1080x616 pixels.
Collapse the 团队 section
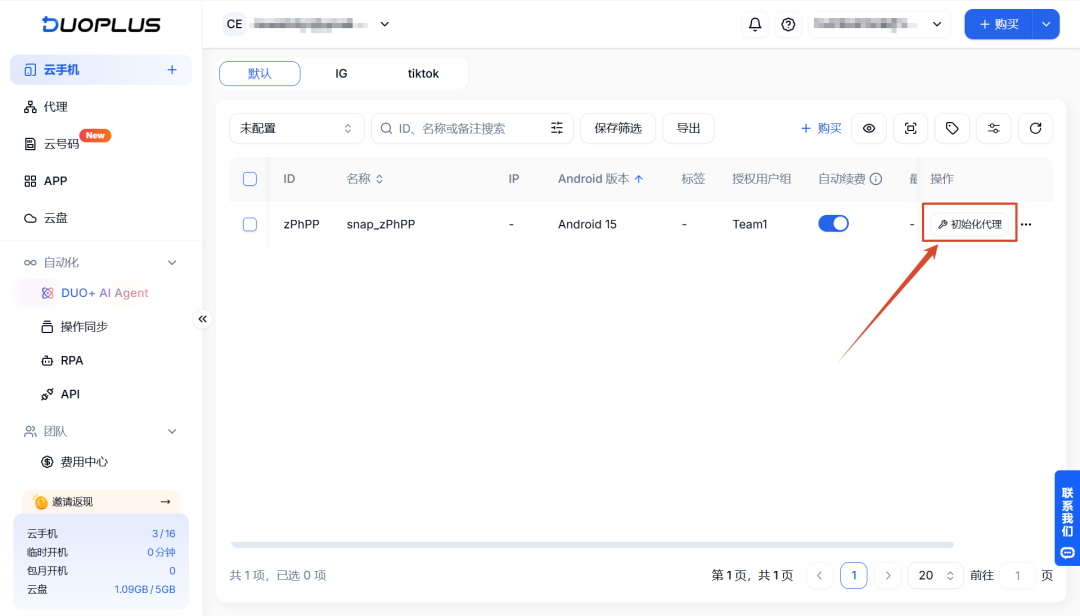pos(172,431)
